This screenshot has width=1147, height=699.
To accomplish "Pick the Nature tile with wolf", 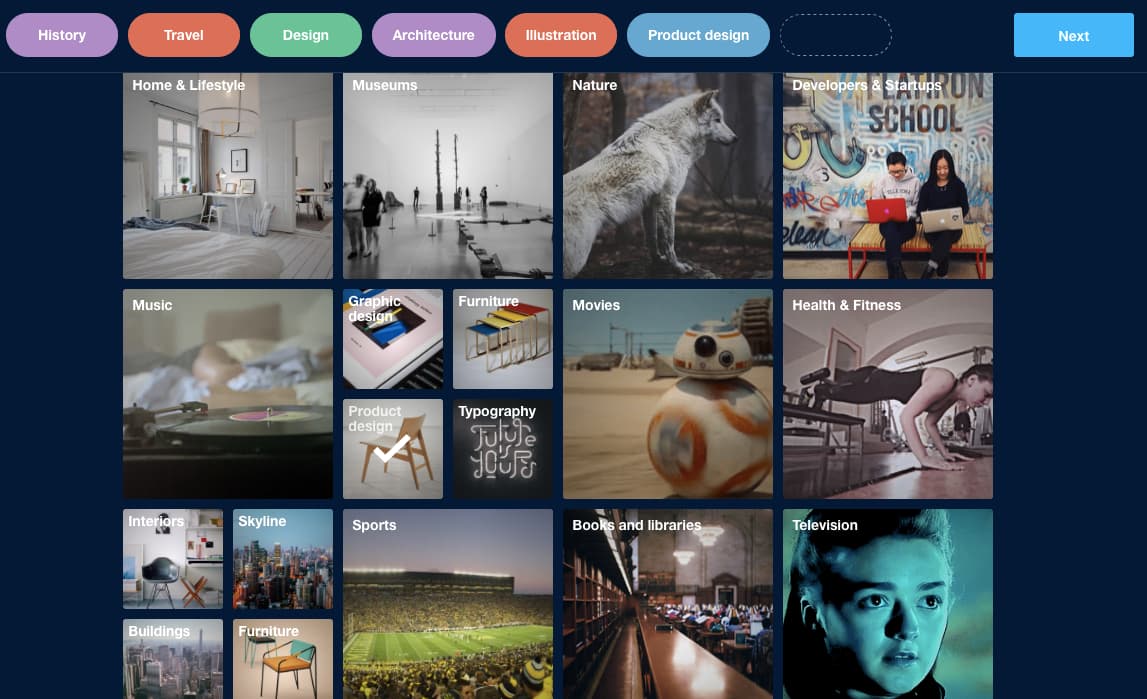I will coord(668,175).
